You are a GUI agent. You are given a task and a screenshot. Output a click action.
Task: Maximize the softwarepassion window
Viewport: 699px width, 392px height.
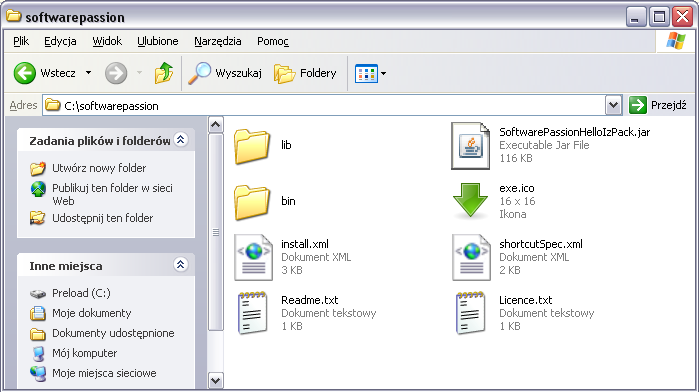click(x=659, y=17)
